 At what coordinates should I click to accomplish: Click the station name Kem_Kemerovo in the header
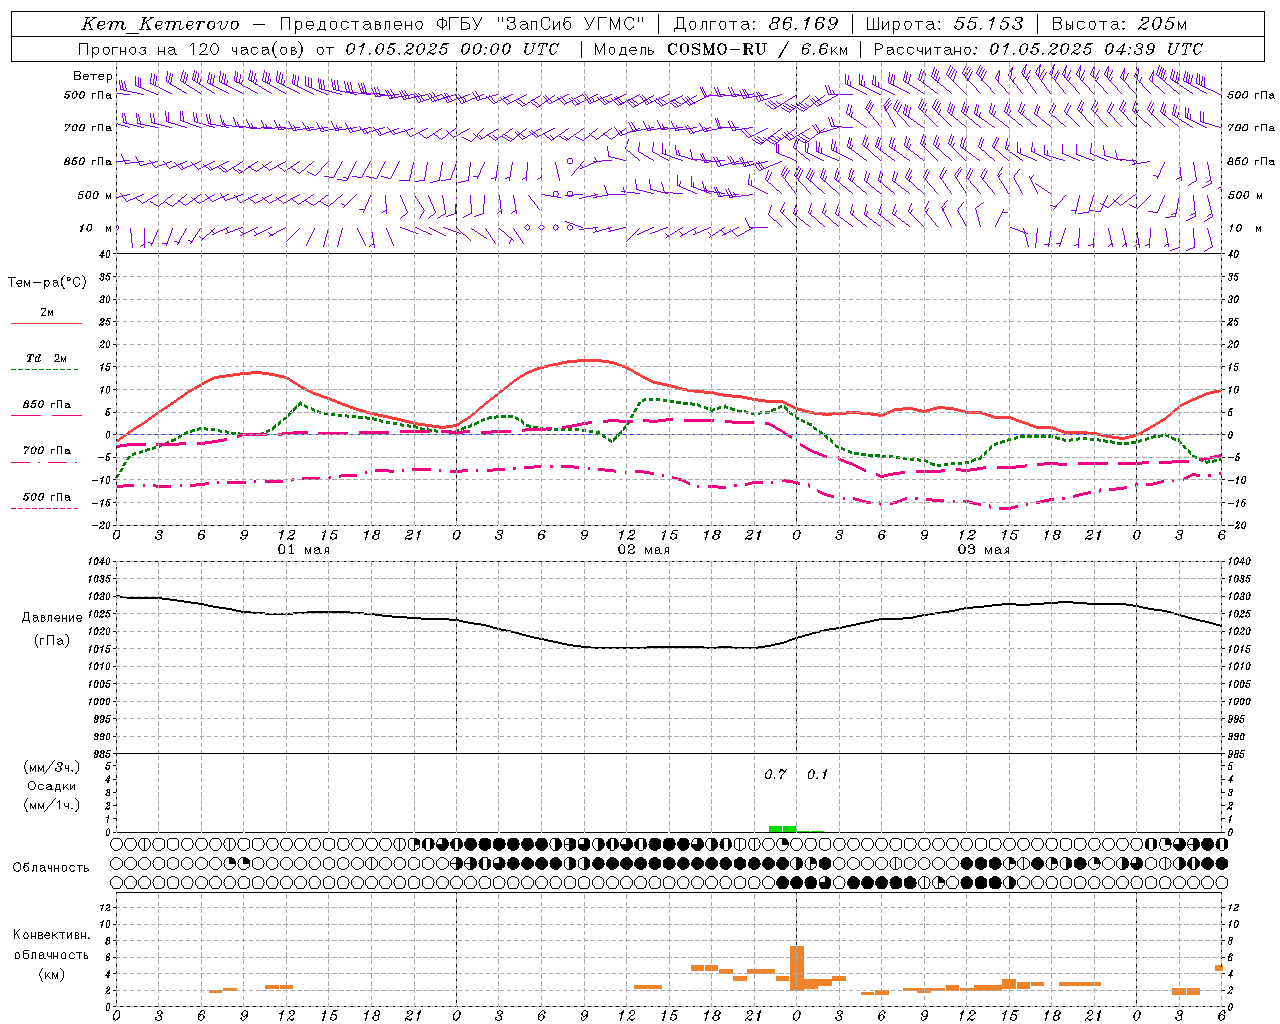tap(161, 24)
